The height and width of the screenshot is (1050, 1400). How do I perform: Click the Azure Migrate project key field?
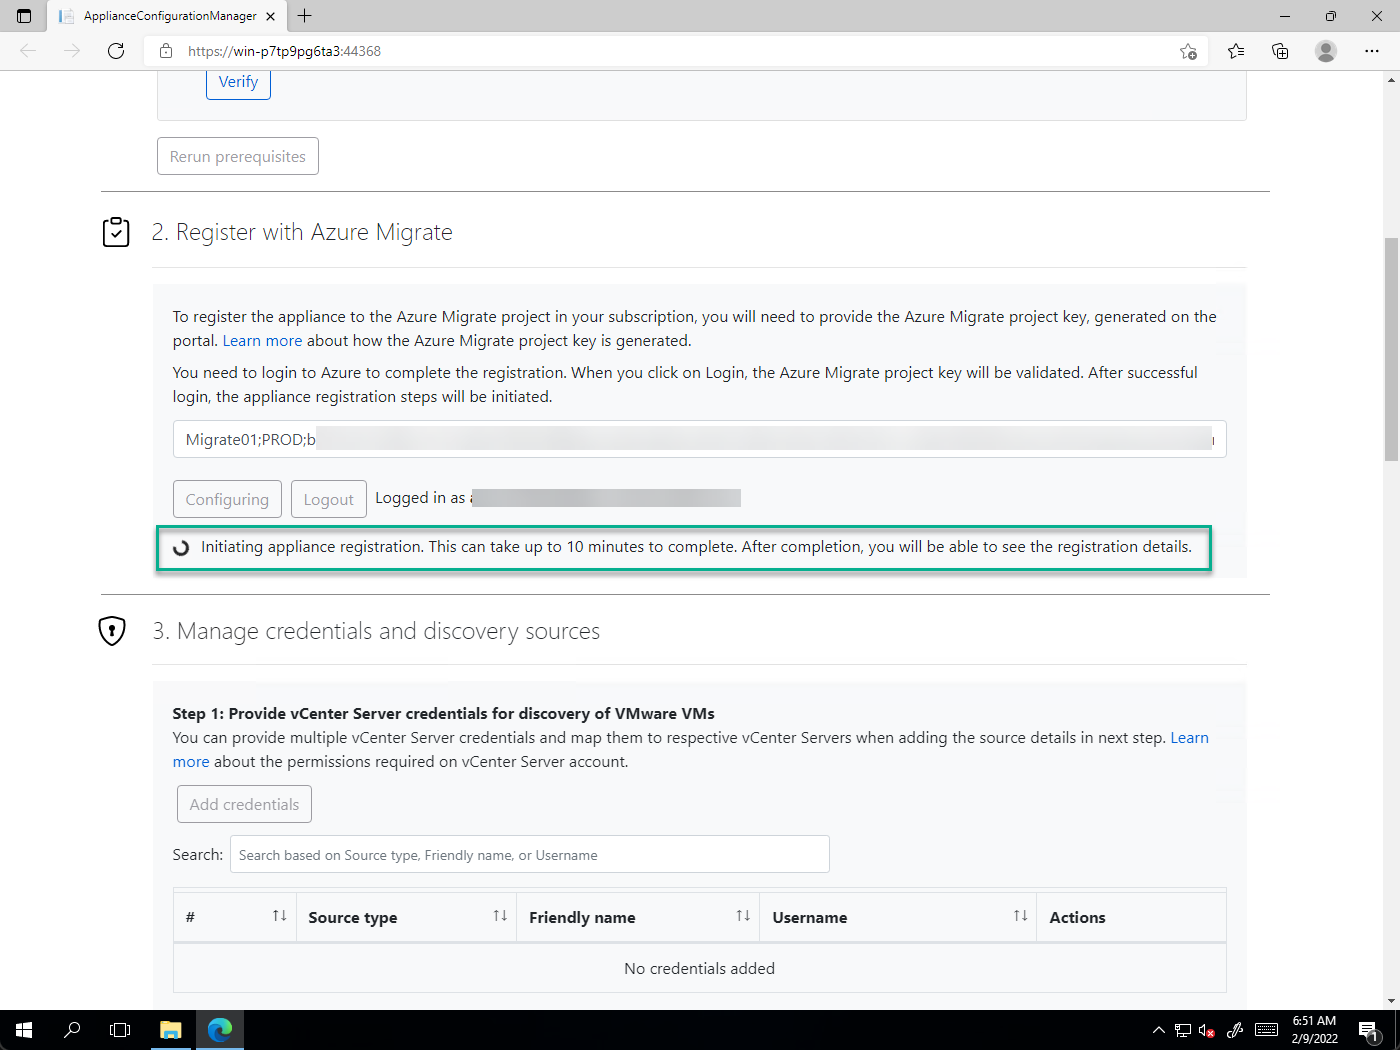coord(699,439)
